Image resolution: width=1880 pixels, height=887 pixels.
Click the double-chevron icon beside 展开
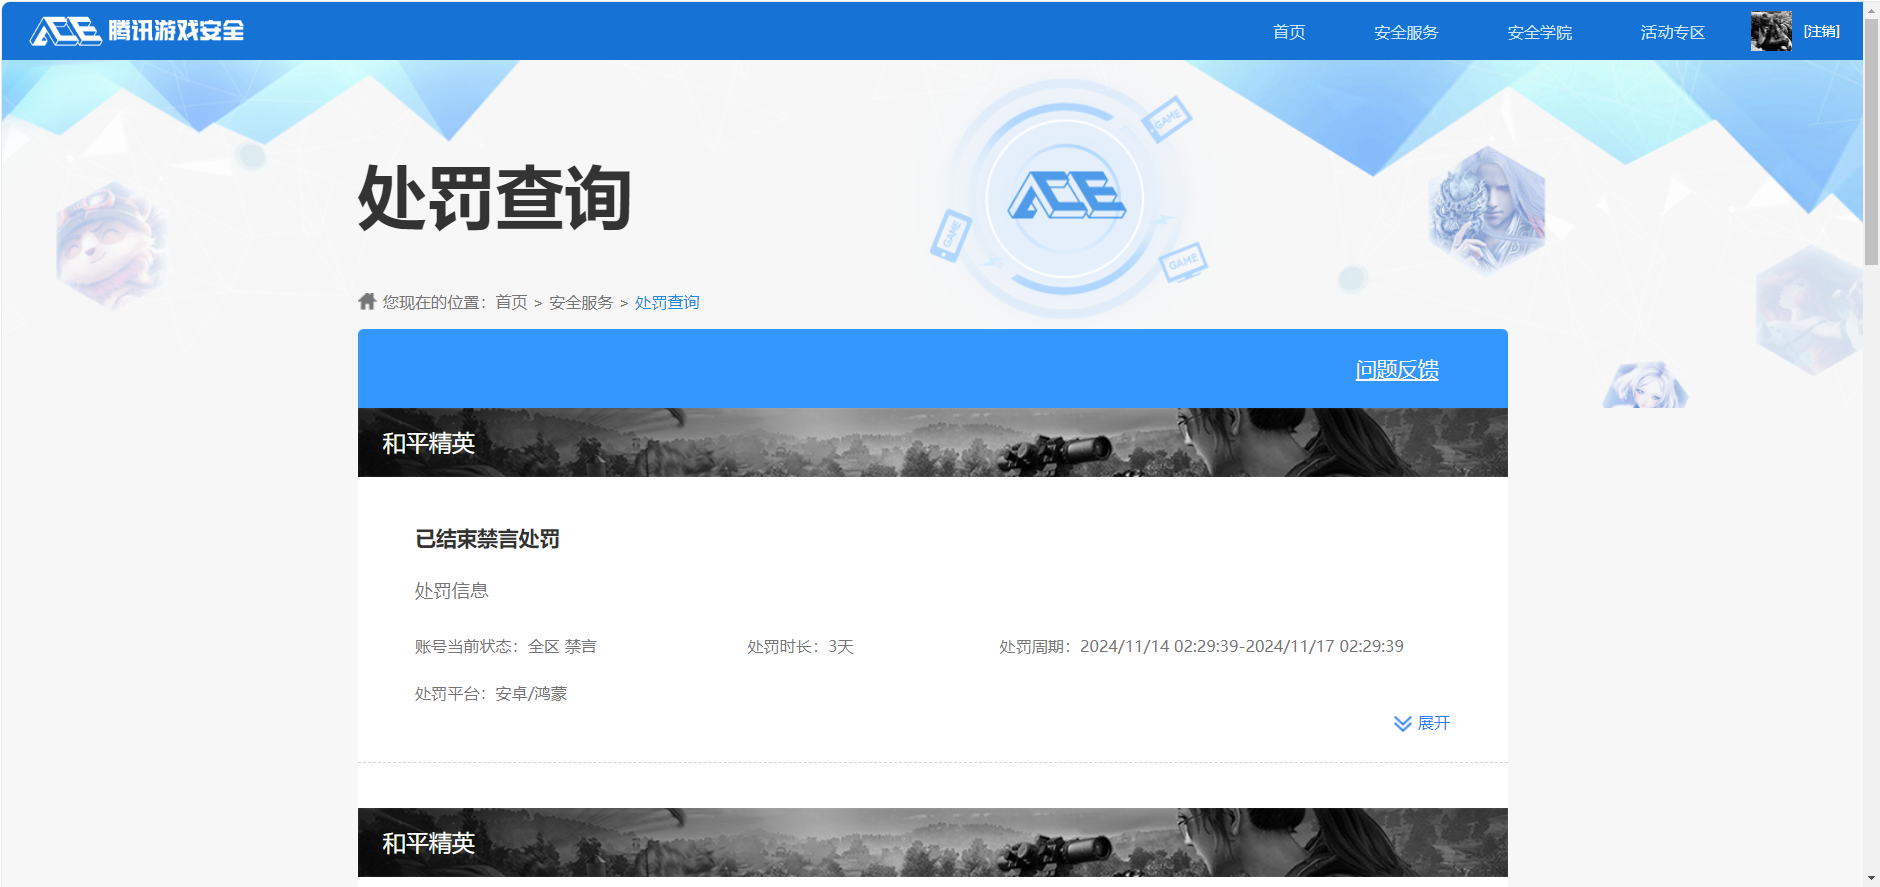pos(1402,723)
